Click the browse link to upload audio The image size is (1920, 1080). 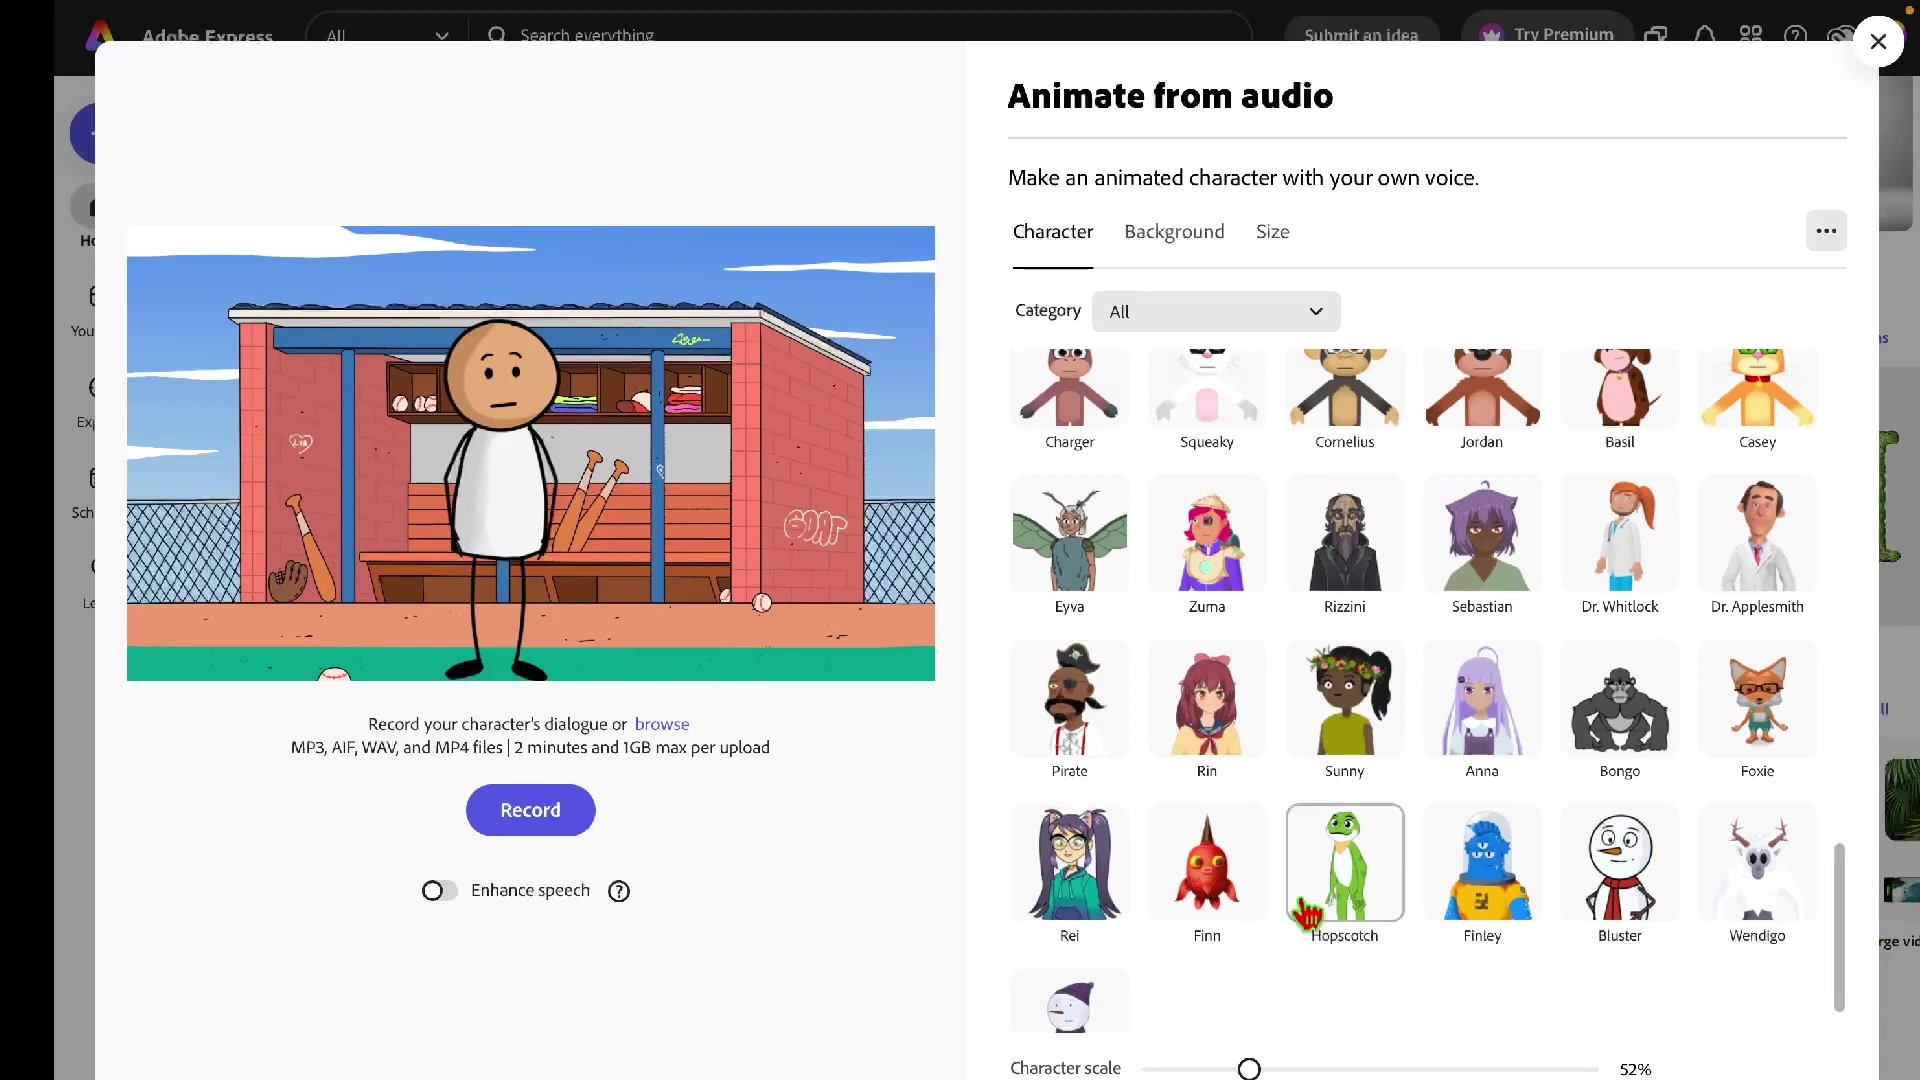pyautogui.click(x=663, y=723)
